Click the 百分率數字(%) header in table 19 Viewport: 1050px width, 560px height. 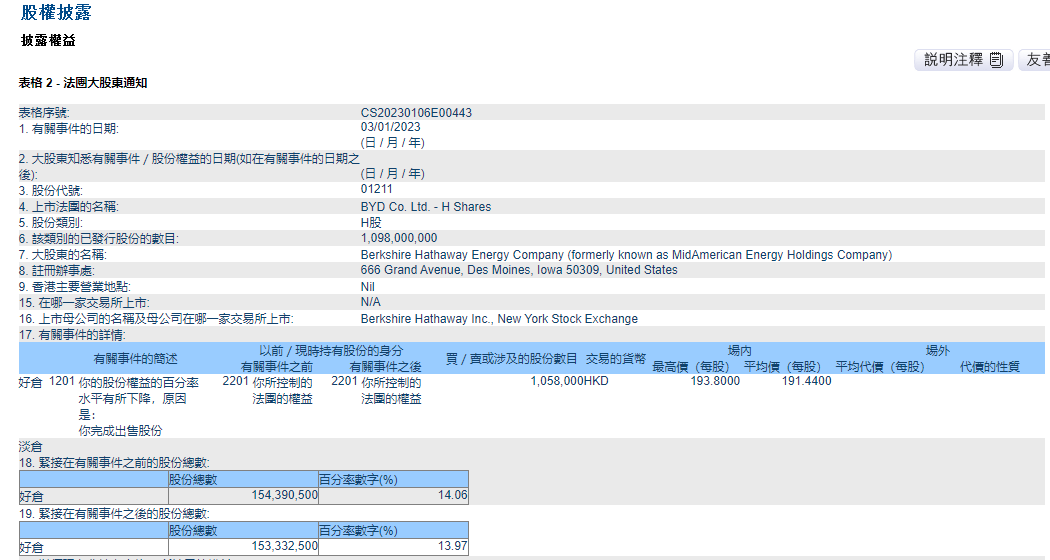(x=358, y=531)
